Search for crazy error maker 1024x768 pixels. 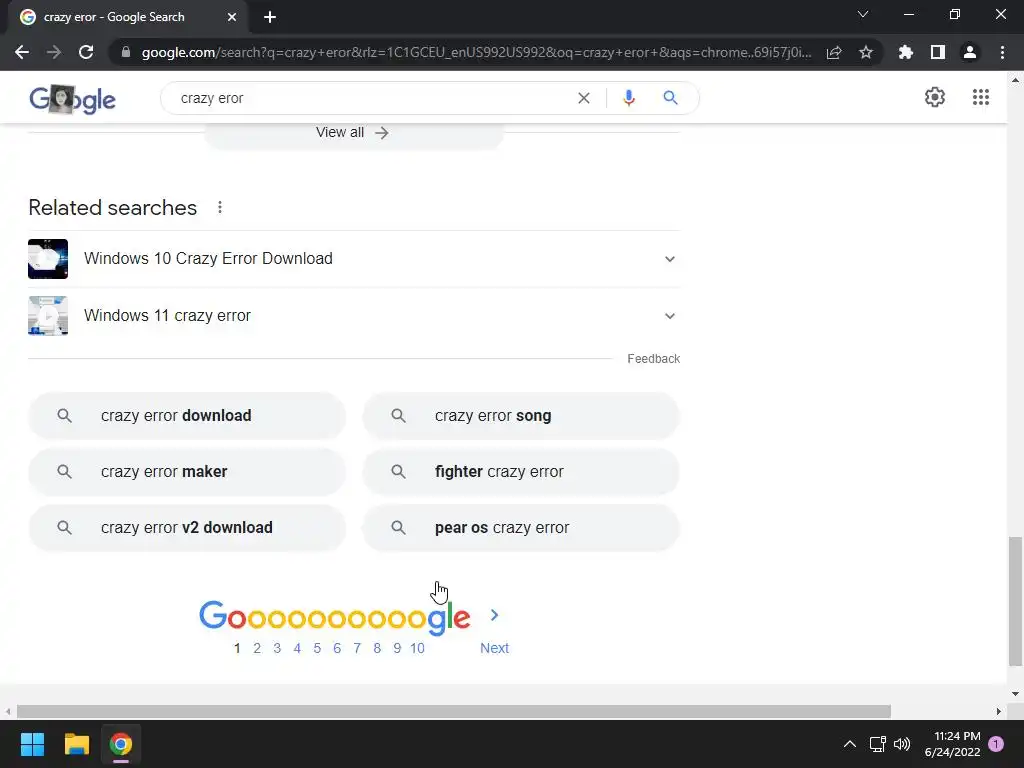[187, 472]
